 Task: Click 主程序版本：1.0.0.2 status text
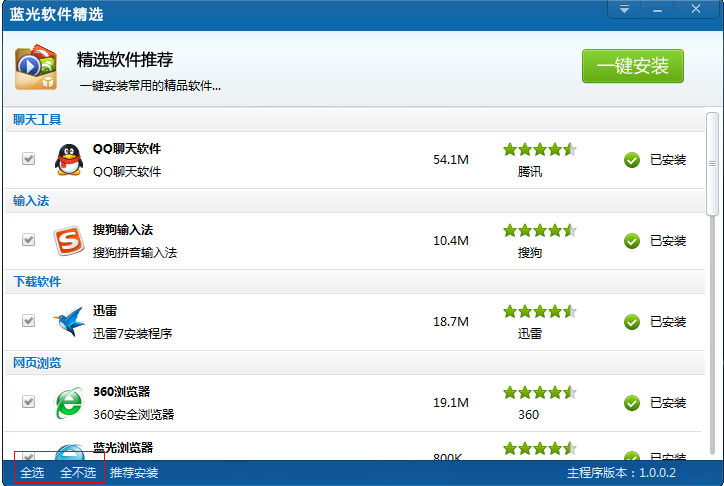(621, 473)
